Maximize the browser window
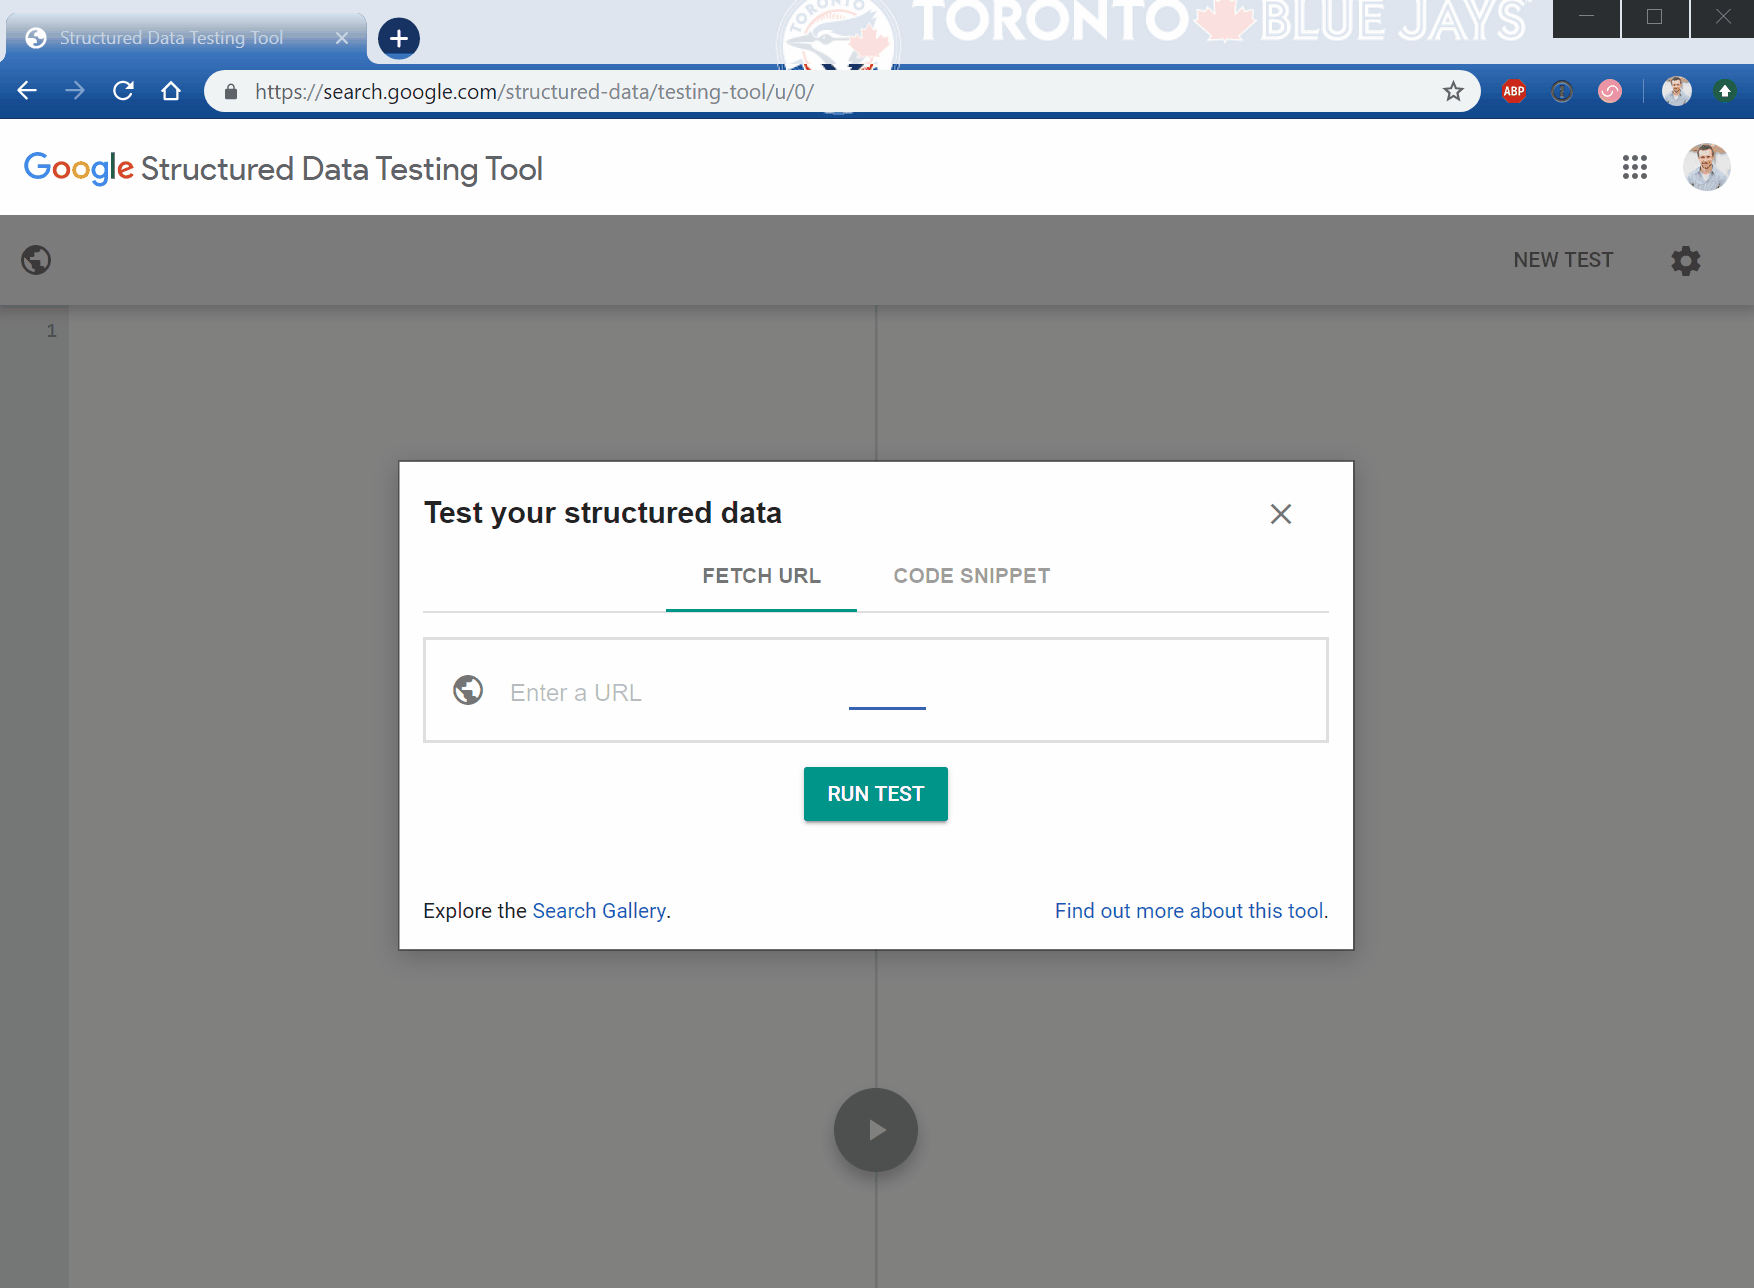The width and height of the screenshot is (1754, 1288). click(1655, 17)
